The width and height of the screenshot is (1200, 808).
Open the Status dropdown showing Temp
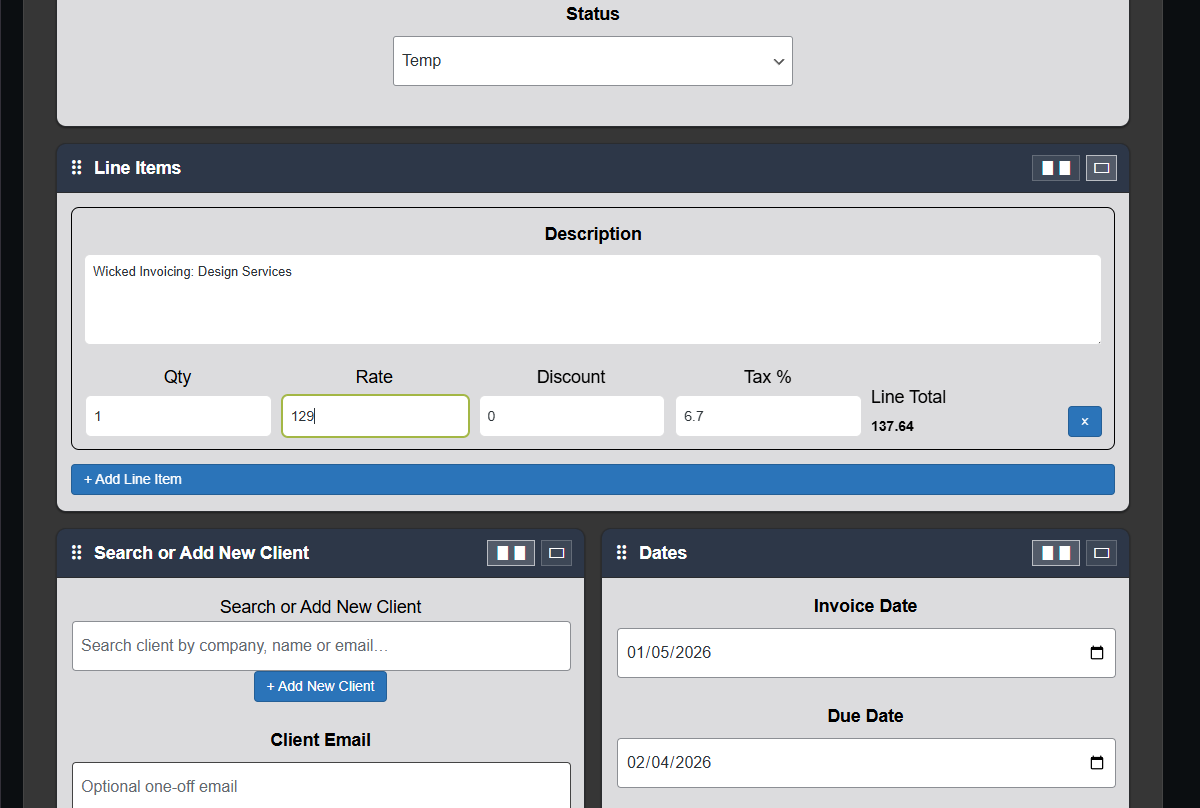click(x=592, y=60)
